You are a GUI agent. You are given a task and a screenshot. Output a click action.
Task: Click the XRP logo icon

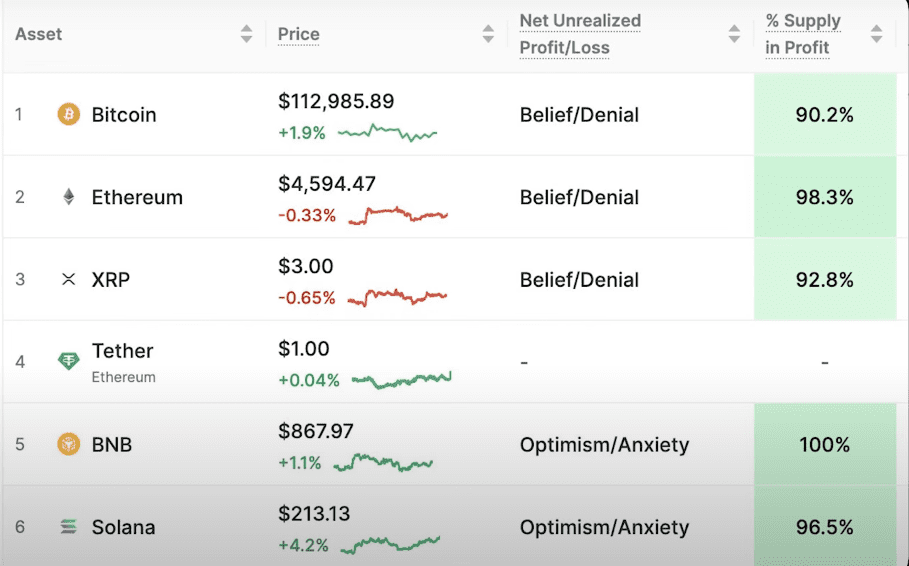68,279
